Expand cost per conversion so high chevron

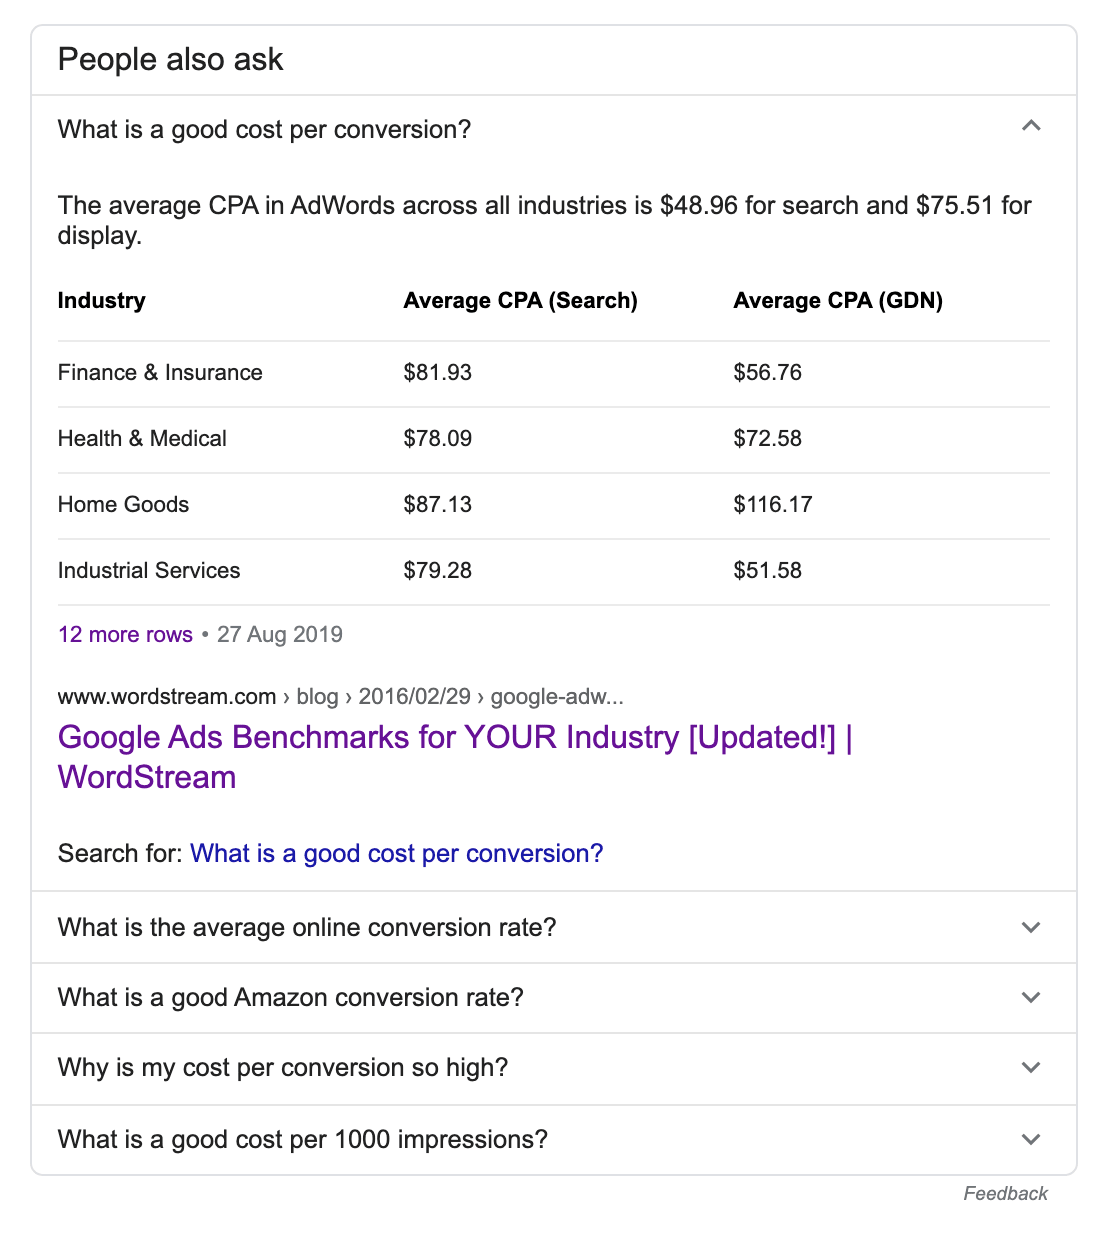[1031, 1068]
